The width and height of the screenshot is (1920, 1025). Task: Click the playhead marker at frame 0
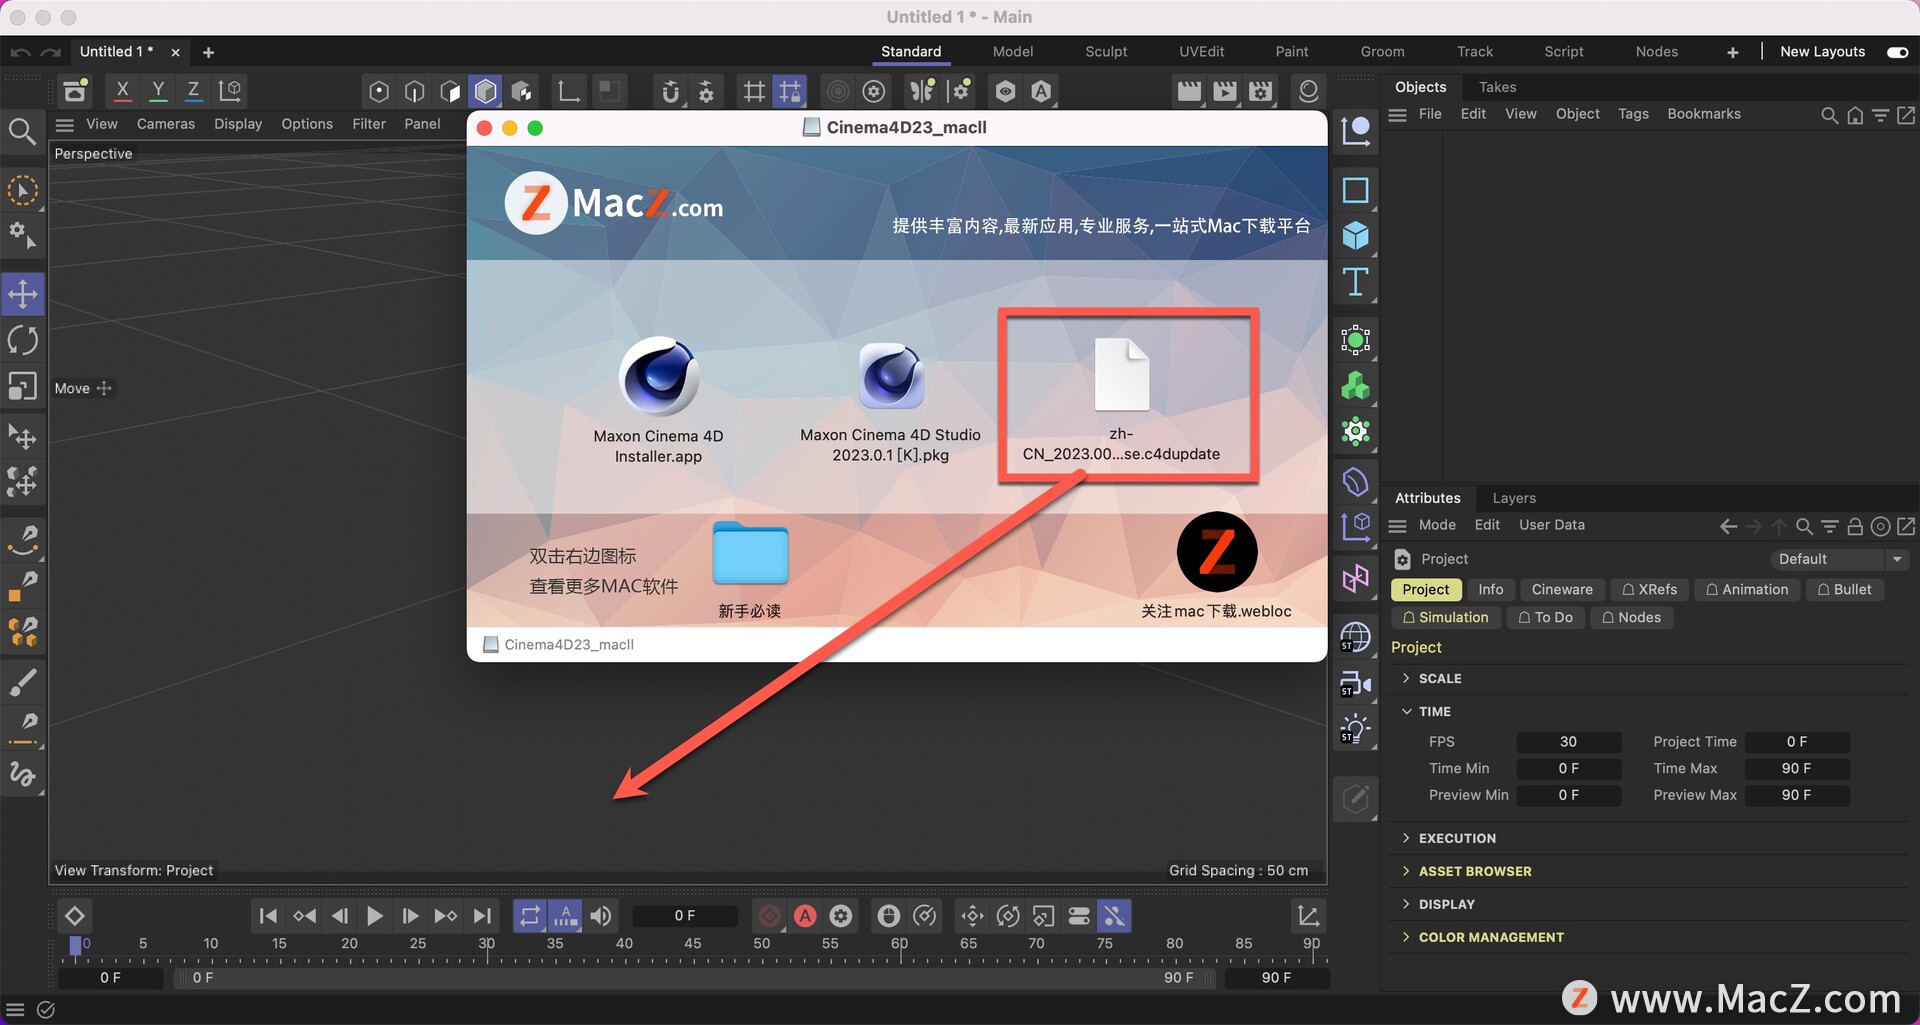point(75,944)
